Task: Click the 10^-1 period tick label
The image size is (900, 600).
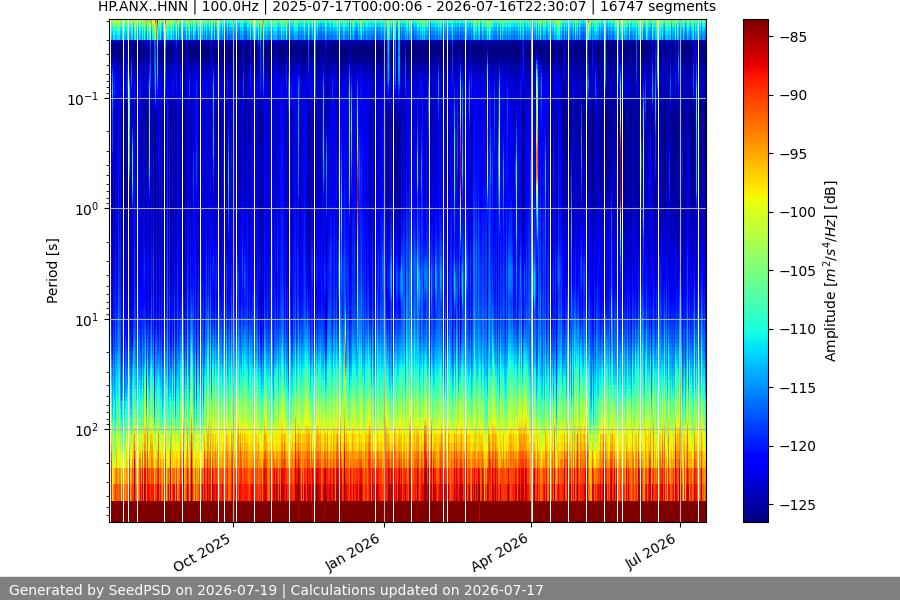Action: (x=83, y=99)
